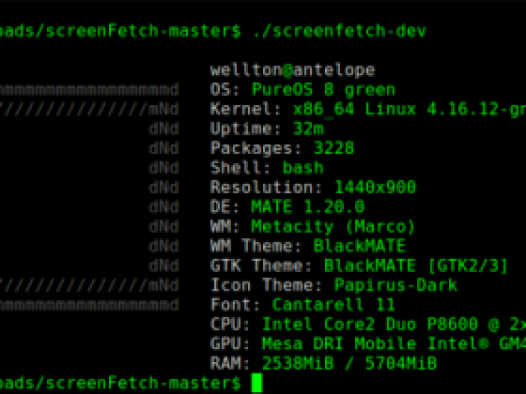Click the Font Cantarell 11 value
526x394 pixels.
point(333,305)
